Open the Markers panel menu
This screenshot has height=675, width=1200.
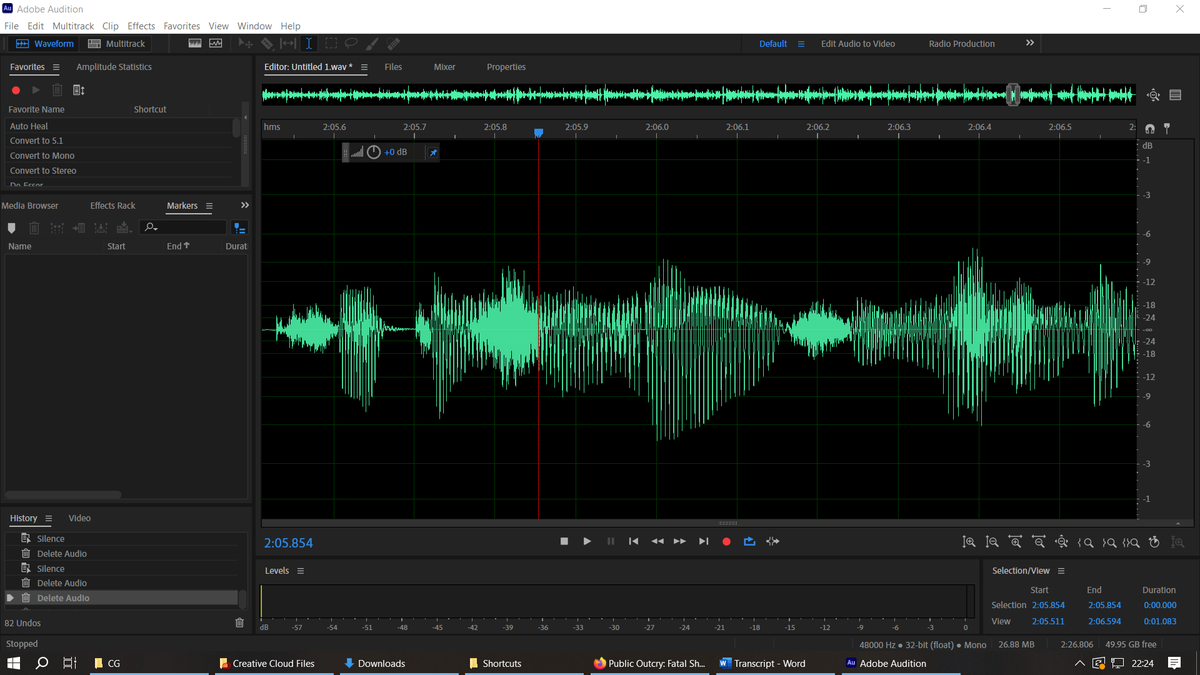(209, 206)
